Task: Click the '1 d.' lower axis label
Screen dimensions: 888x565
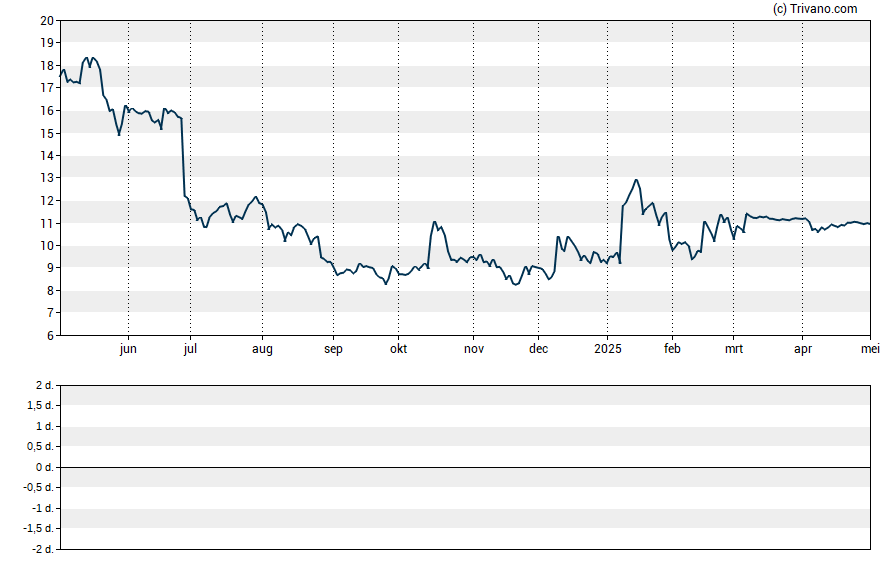Action: tap(45, 426)
